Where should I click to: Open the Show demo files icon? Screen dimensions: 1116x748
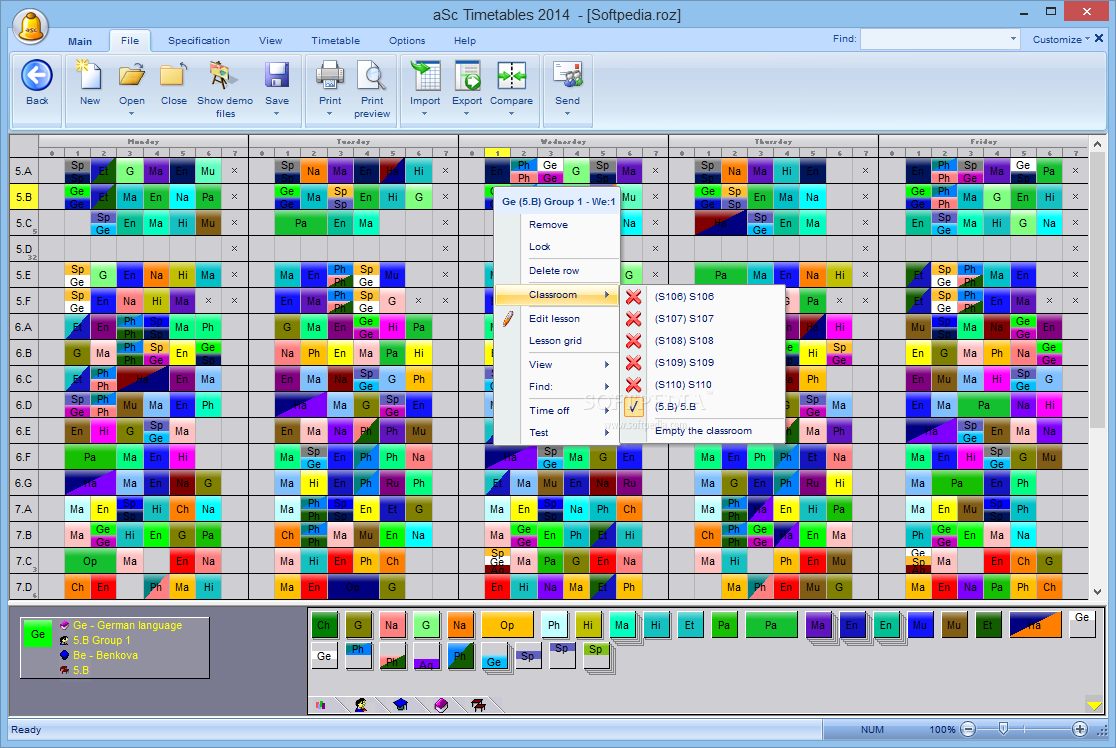225,75
